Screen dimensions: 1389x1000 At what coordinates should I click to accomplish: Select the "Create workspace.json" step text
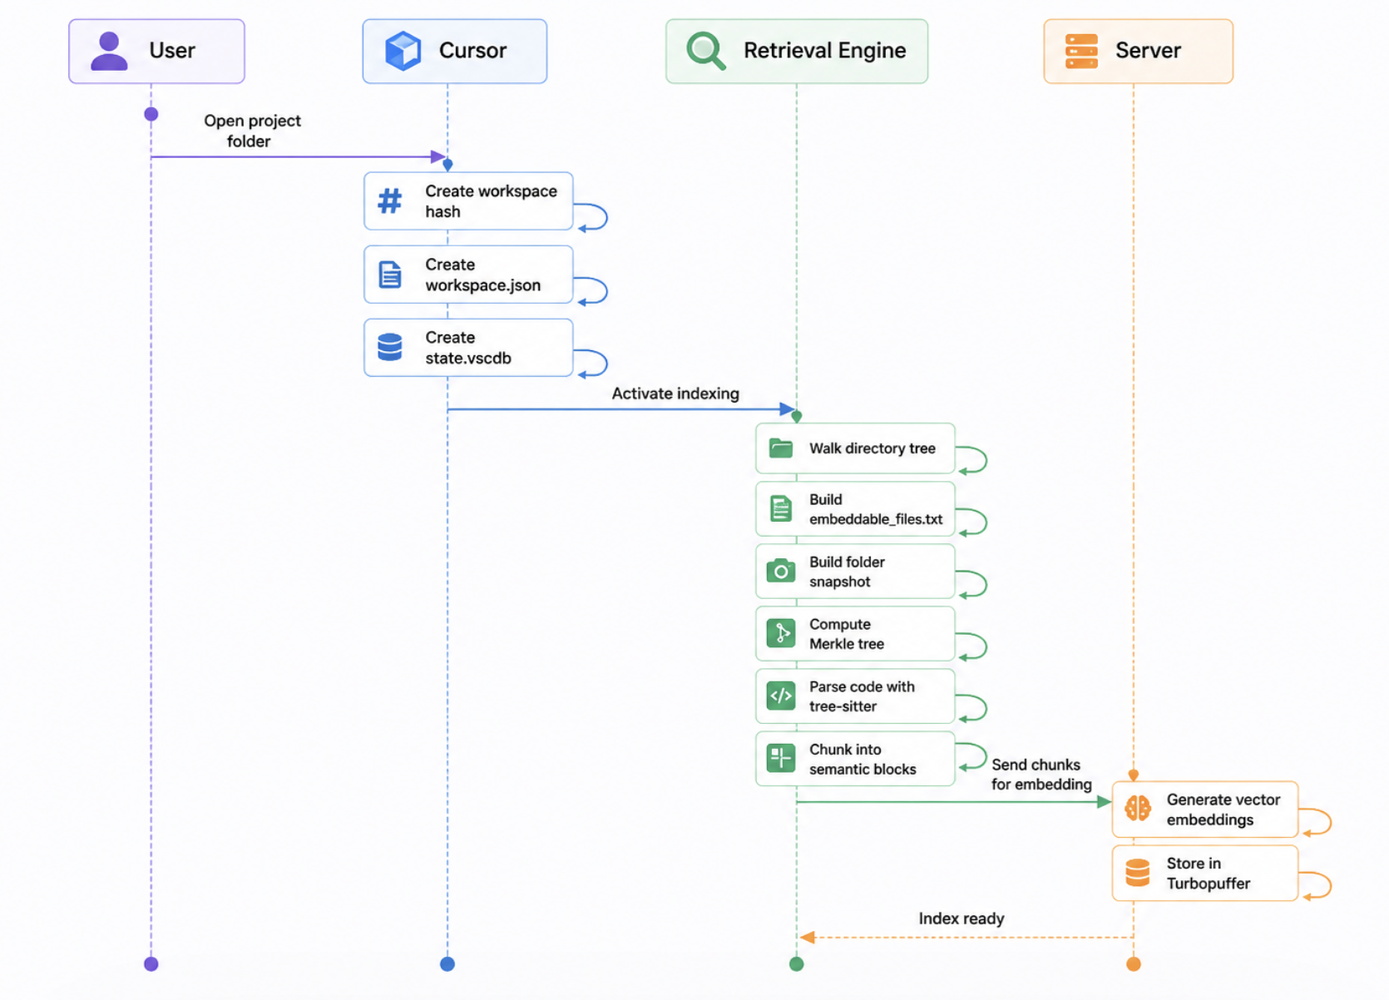483,275
